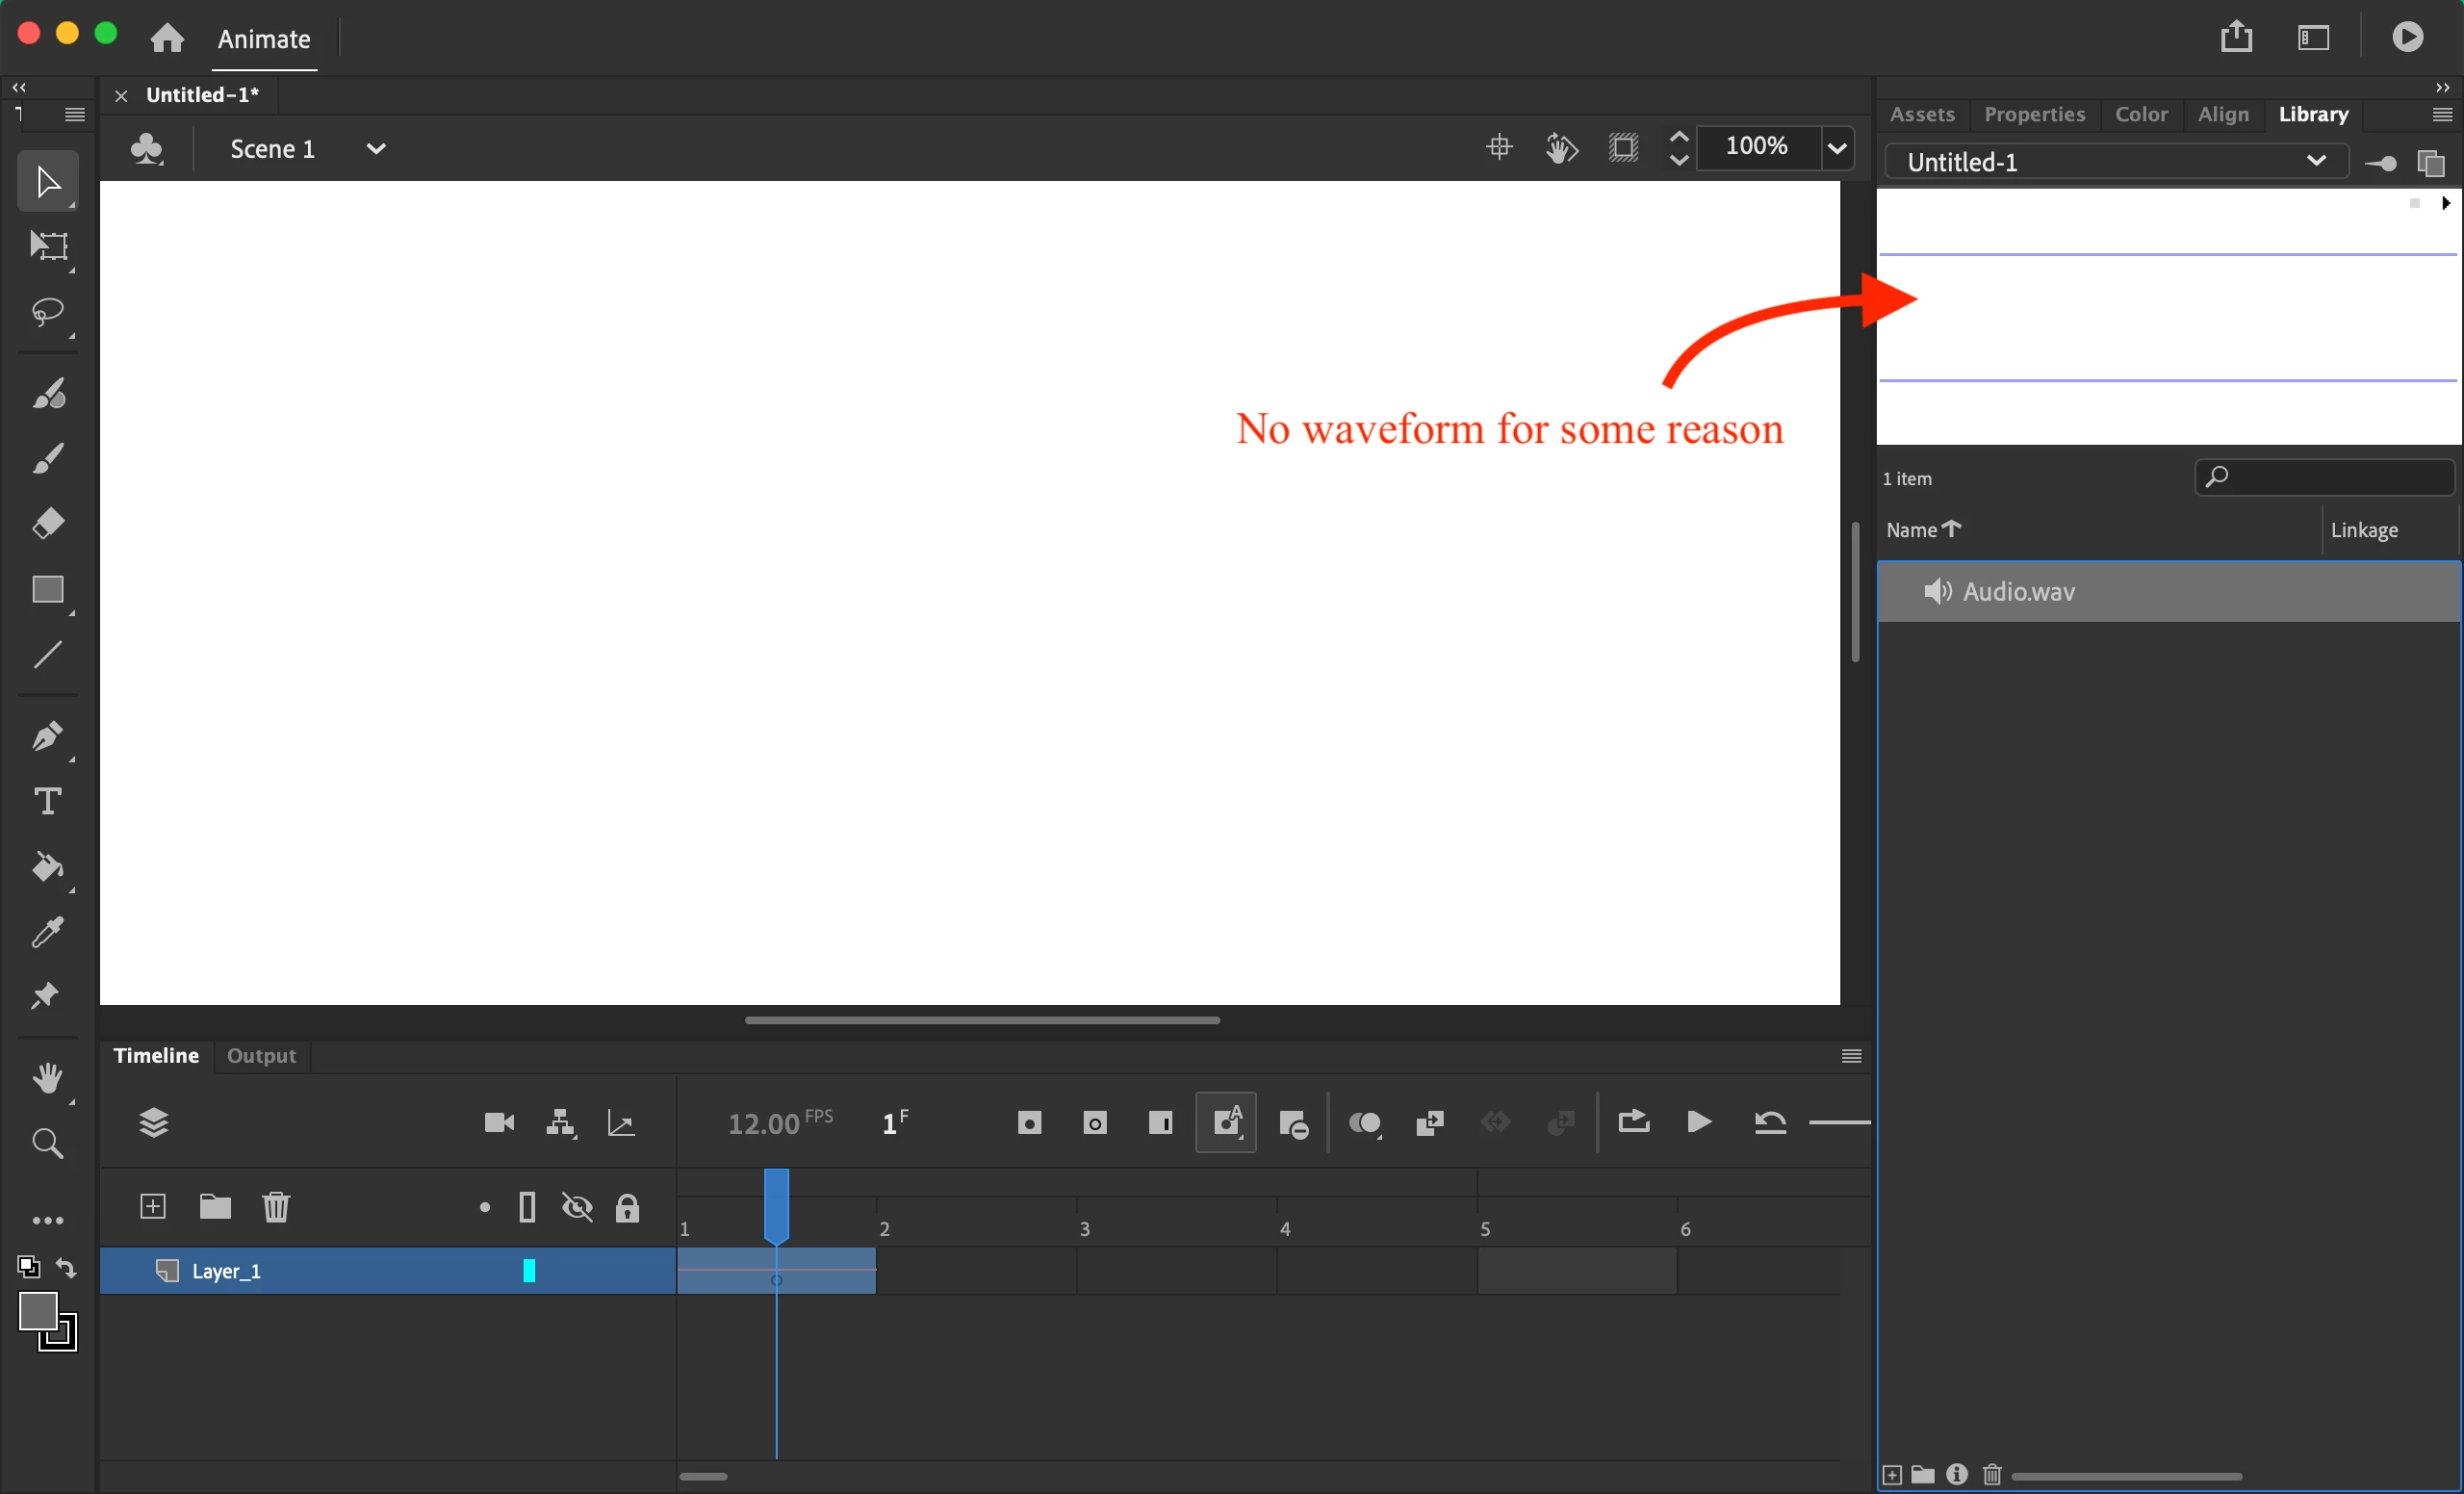Select the Lasso tool
The height and width of the screenshot is (1494, 2464).
point(47,312)
